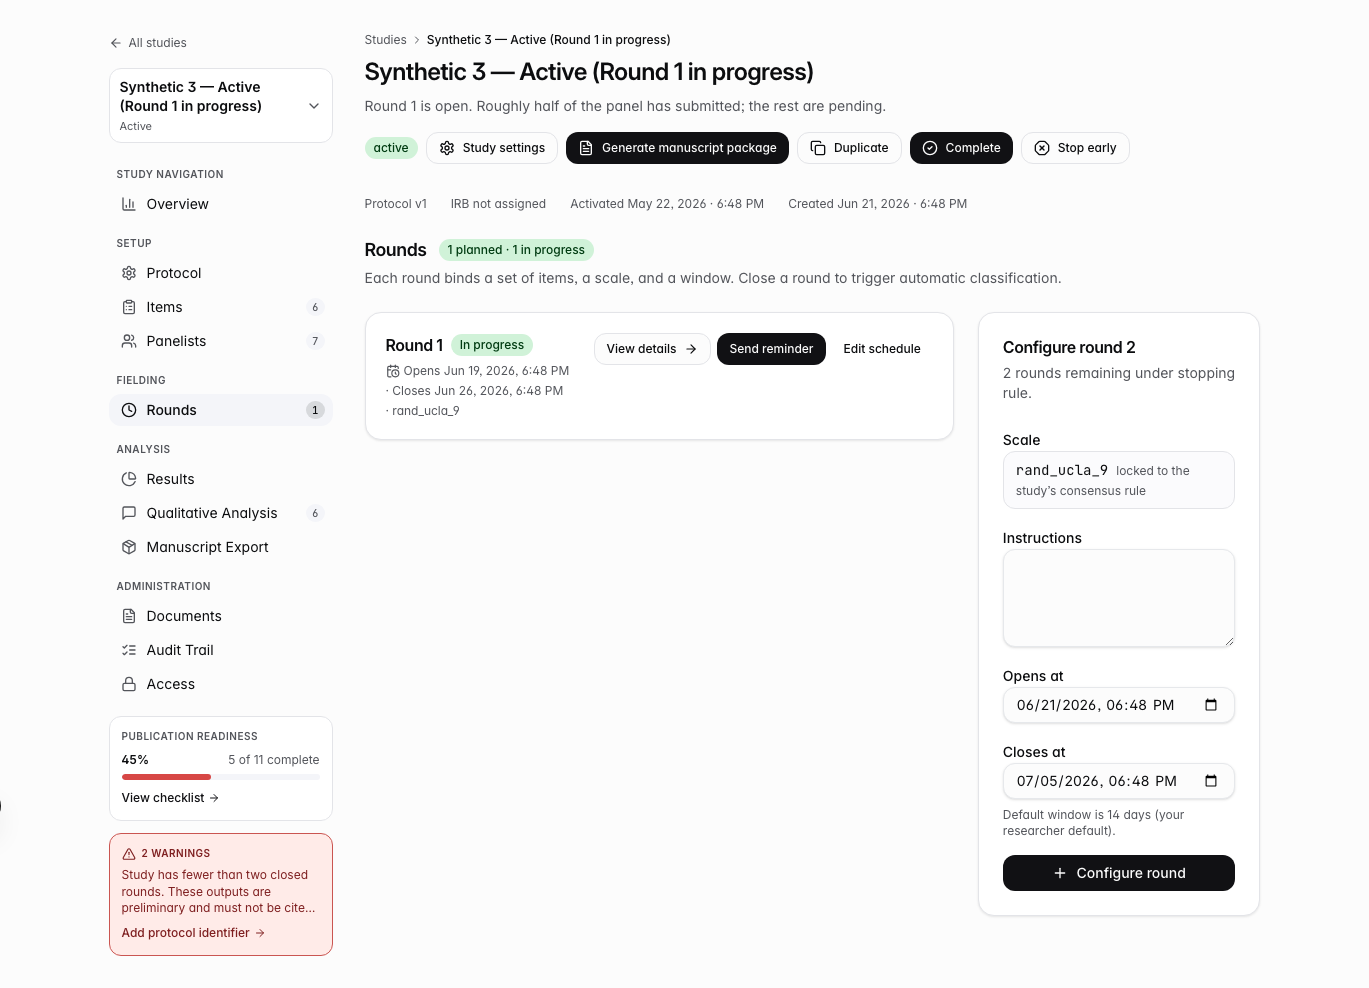Click 'Closes Jun 26, 2026, 6:48 PM' text
The height and width of the screenshot is (988, 1369).
point(478,391)
